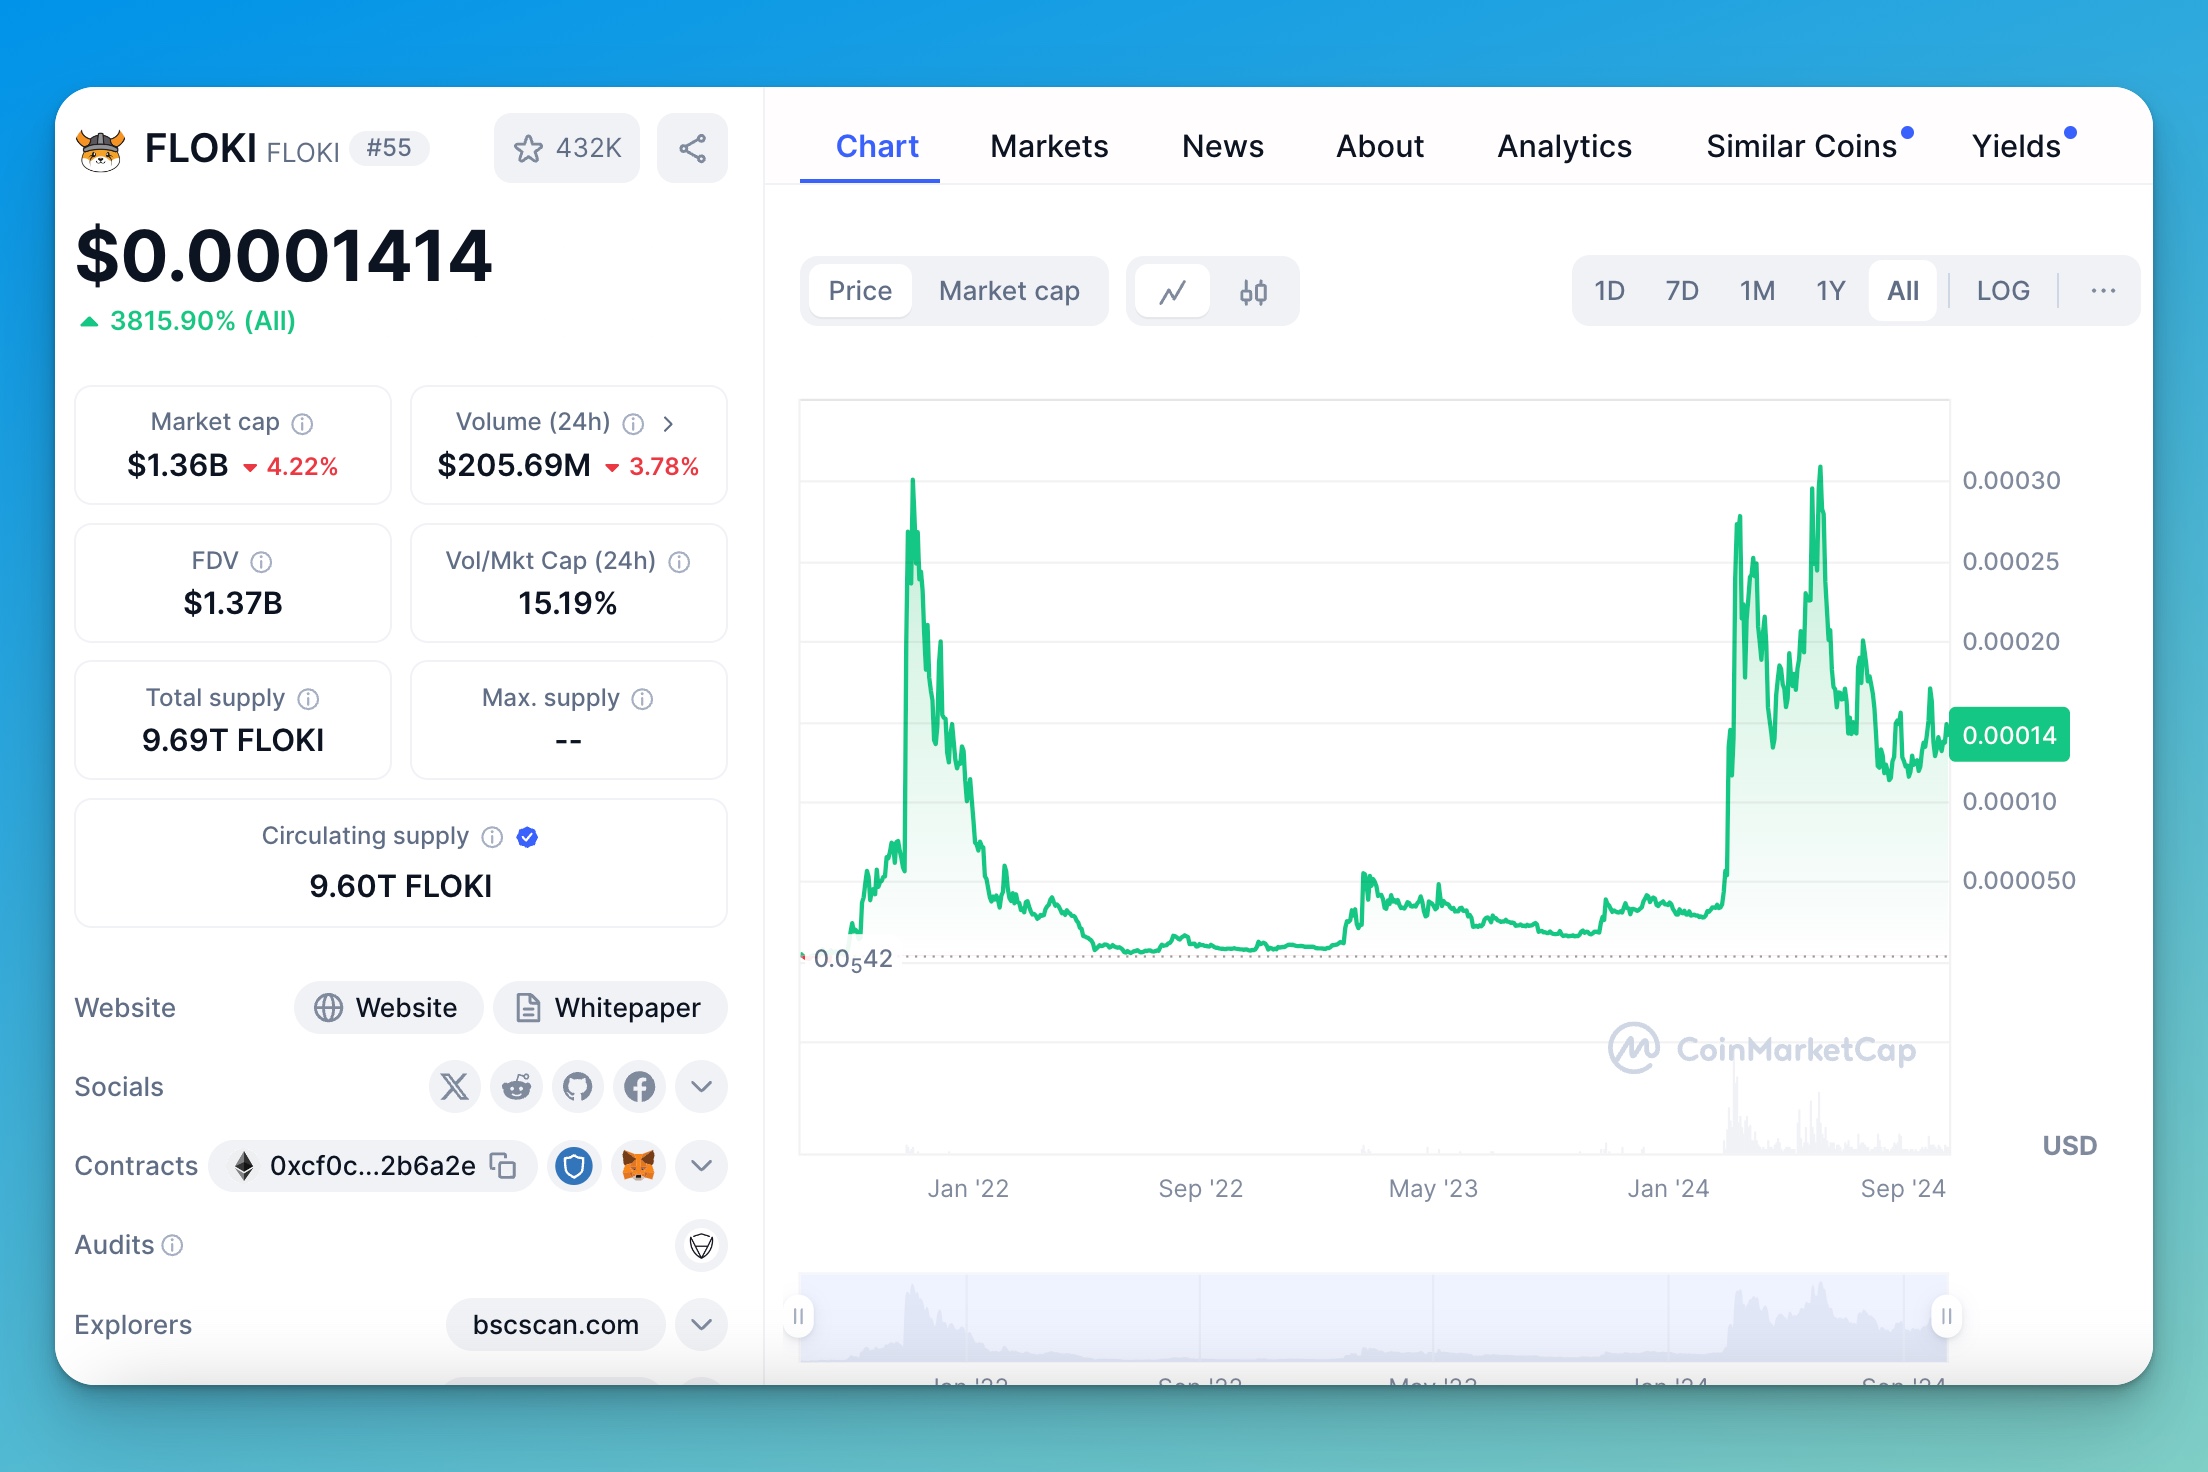Open FDV info icon
The width and height of the screenshot is (2208, 1472).
coord(261,562)
